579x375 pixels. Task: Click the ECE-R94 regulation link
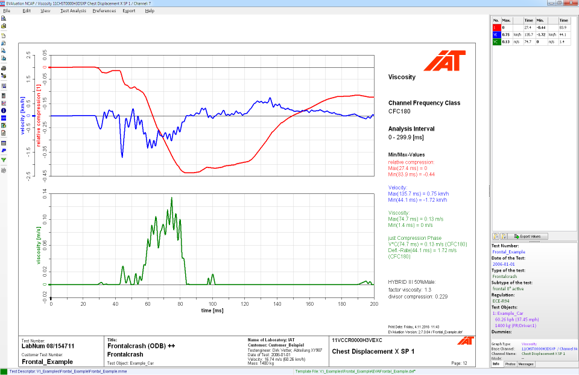click(x=501, y=301)
